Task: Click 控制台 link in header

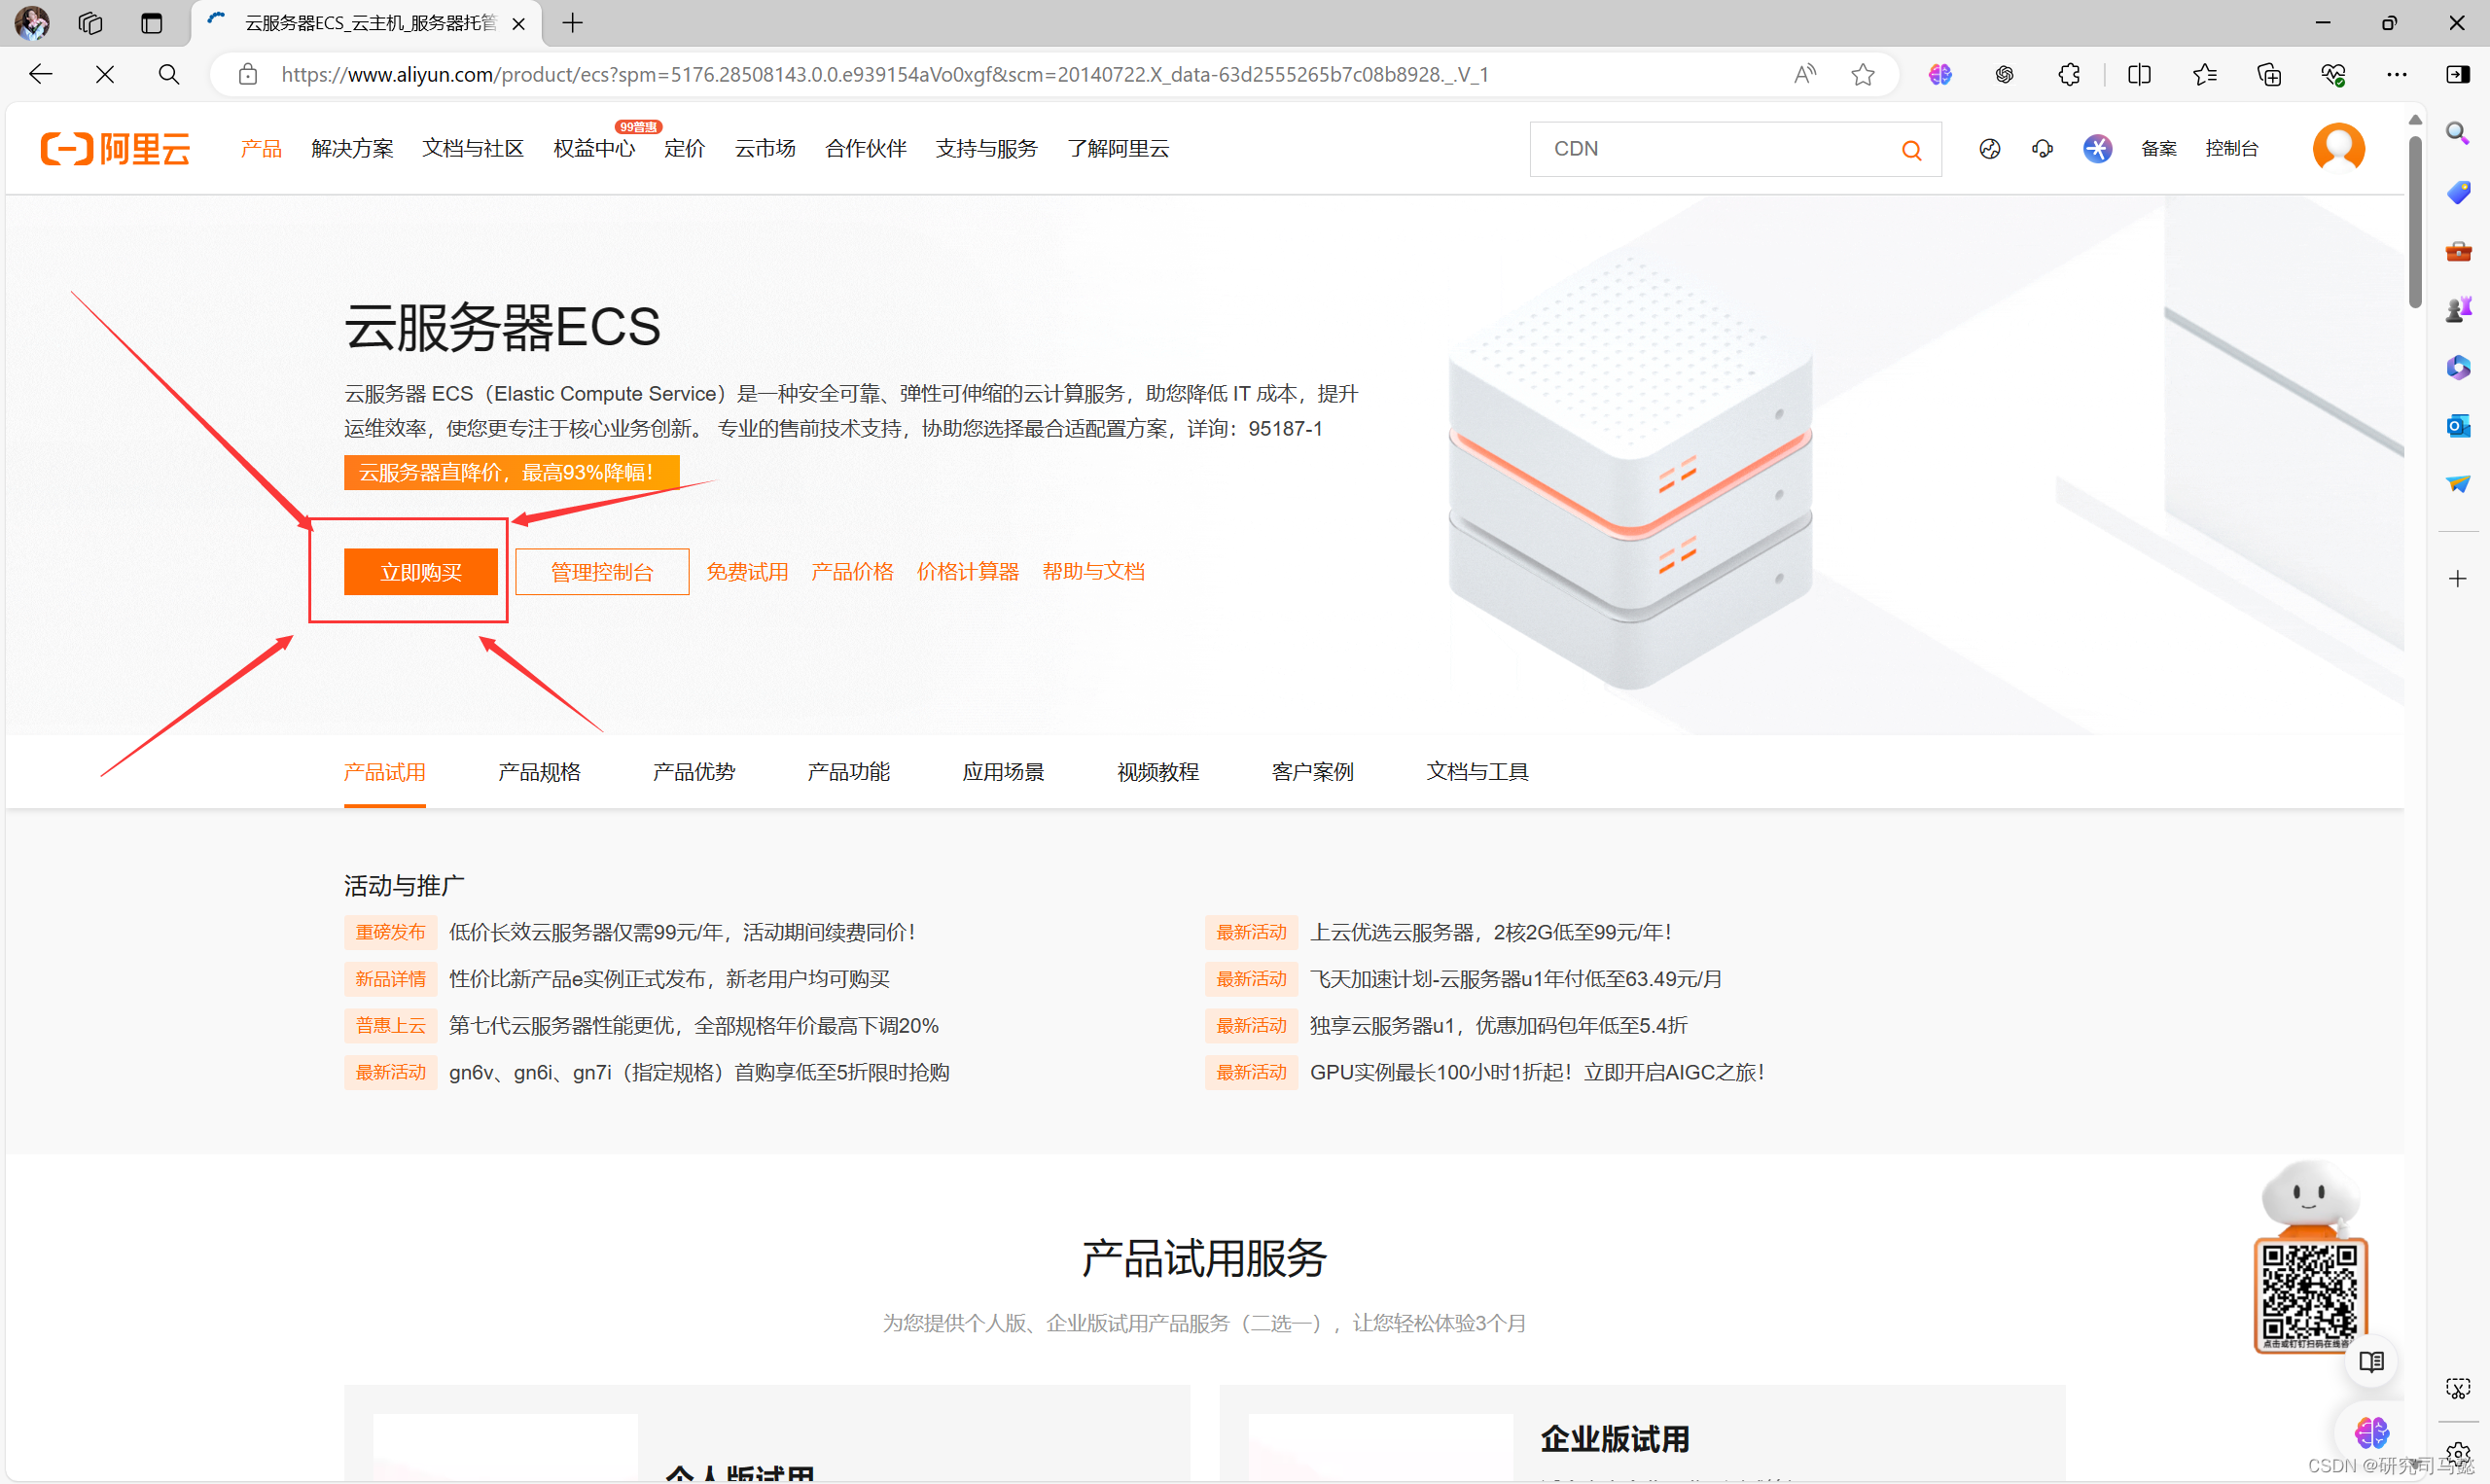Action: coord(2232,149)
